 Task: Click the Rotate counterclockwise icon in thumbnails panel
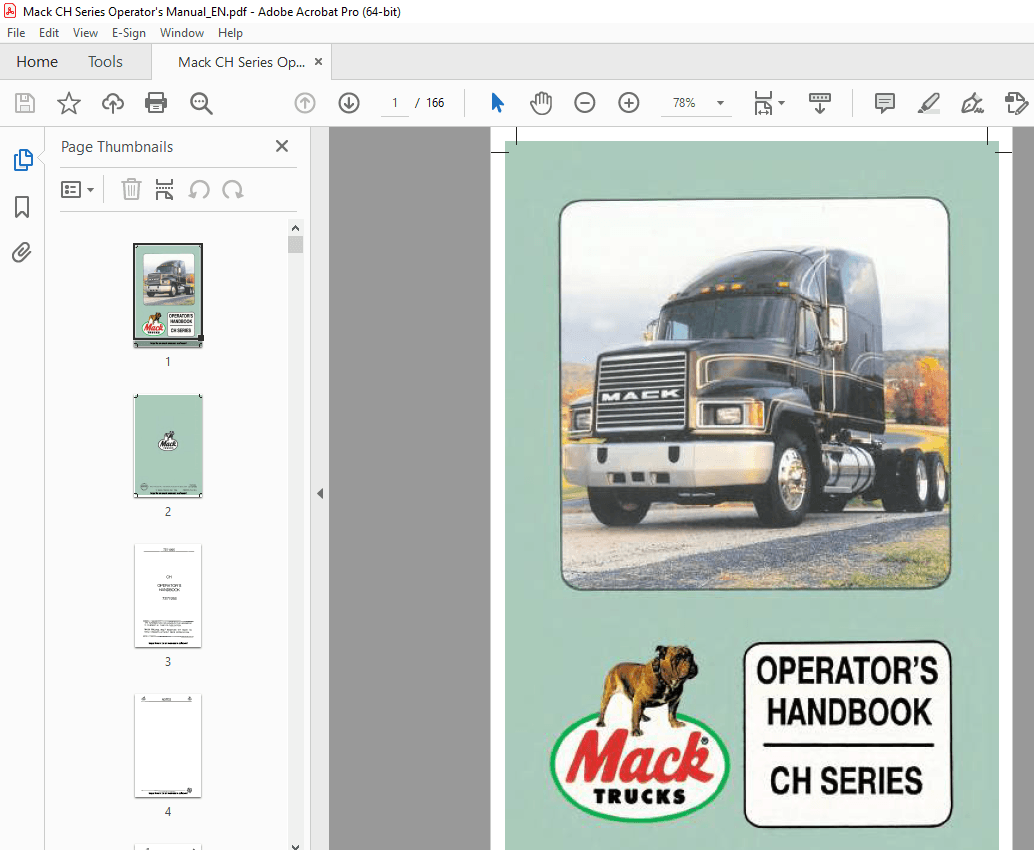(x=199, y=189)
